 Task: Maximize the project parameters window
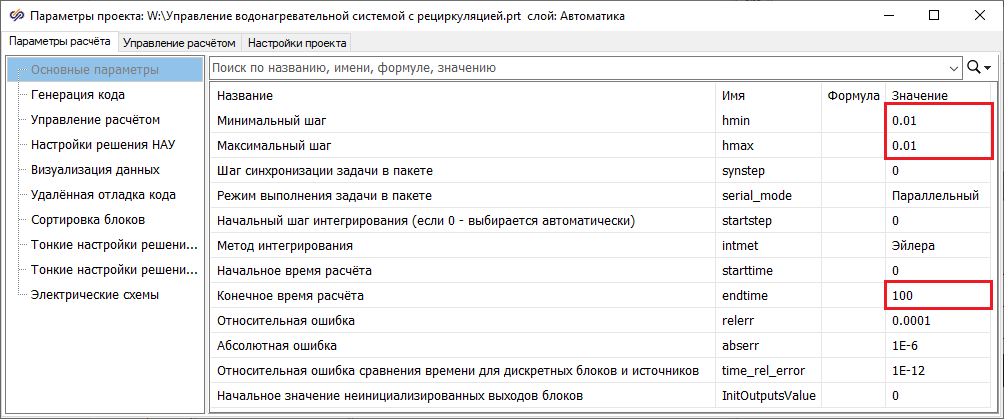tap(934, 16)
